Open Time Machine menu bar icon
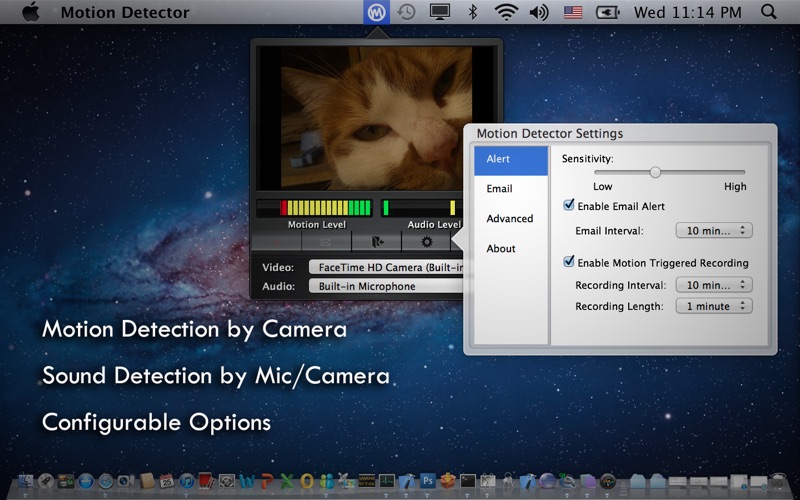Viewport: 800px width, 500px height. (x=407, y=12)
